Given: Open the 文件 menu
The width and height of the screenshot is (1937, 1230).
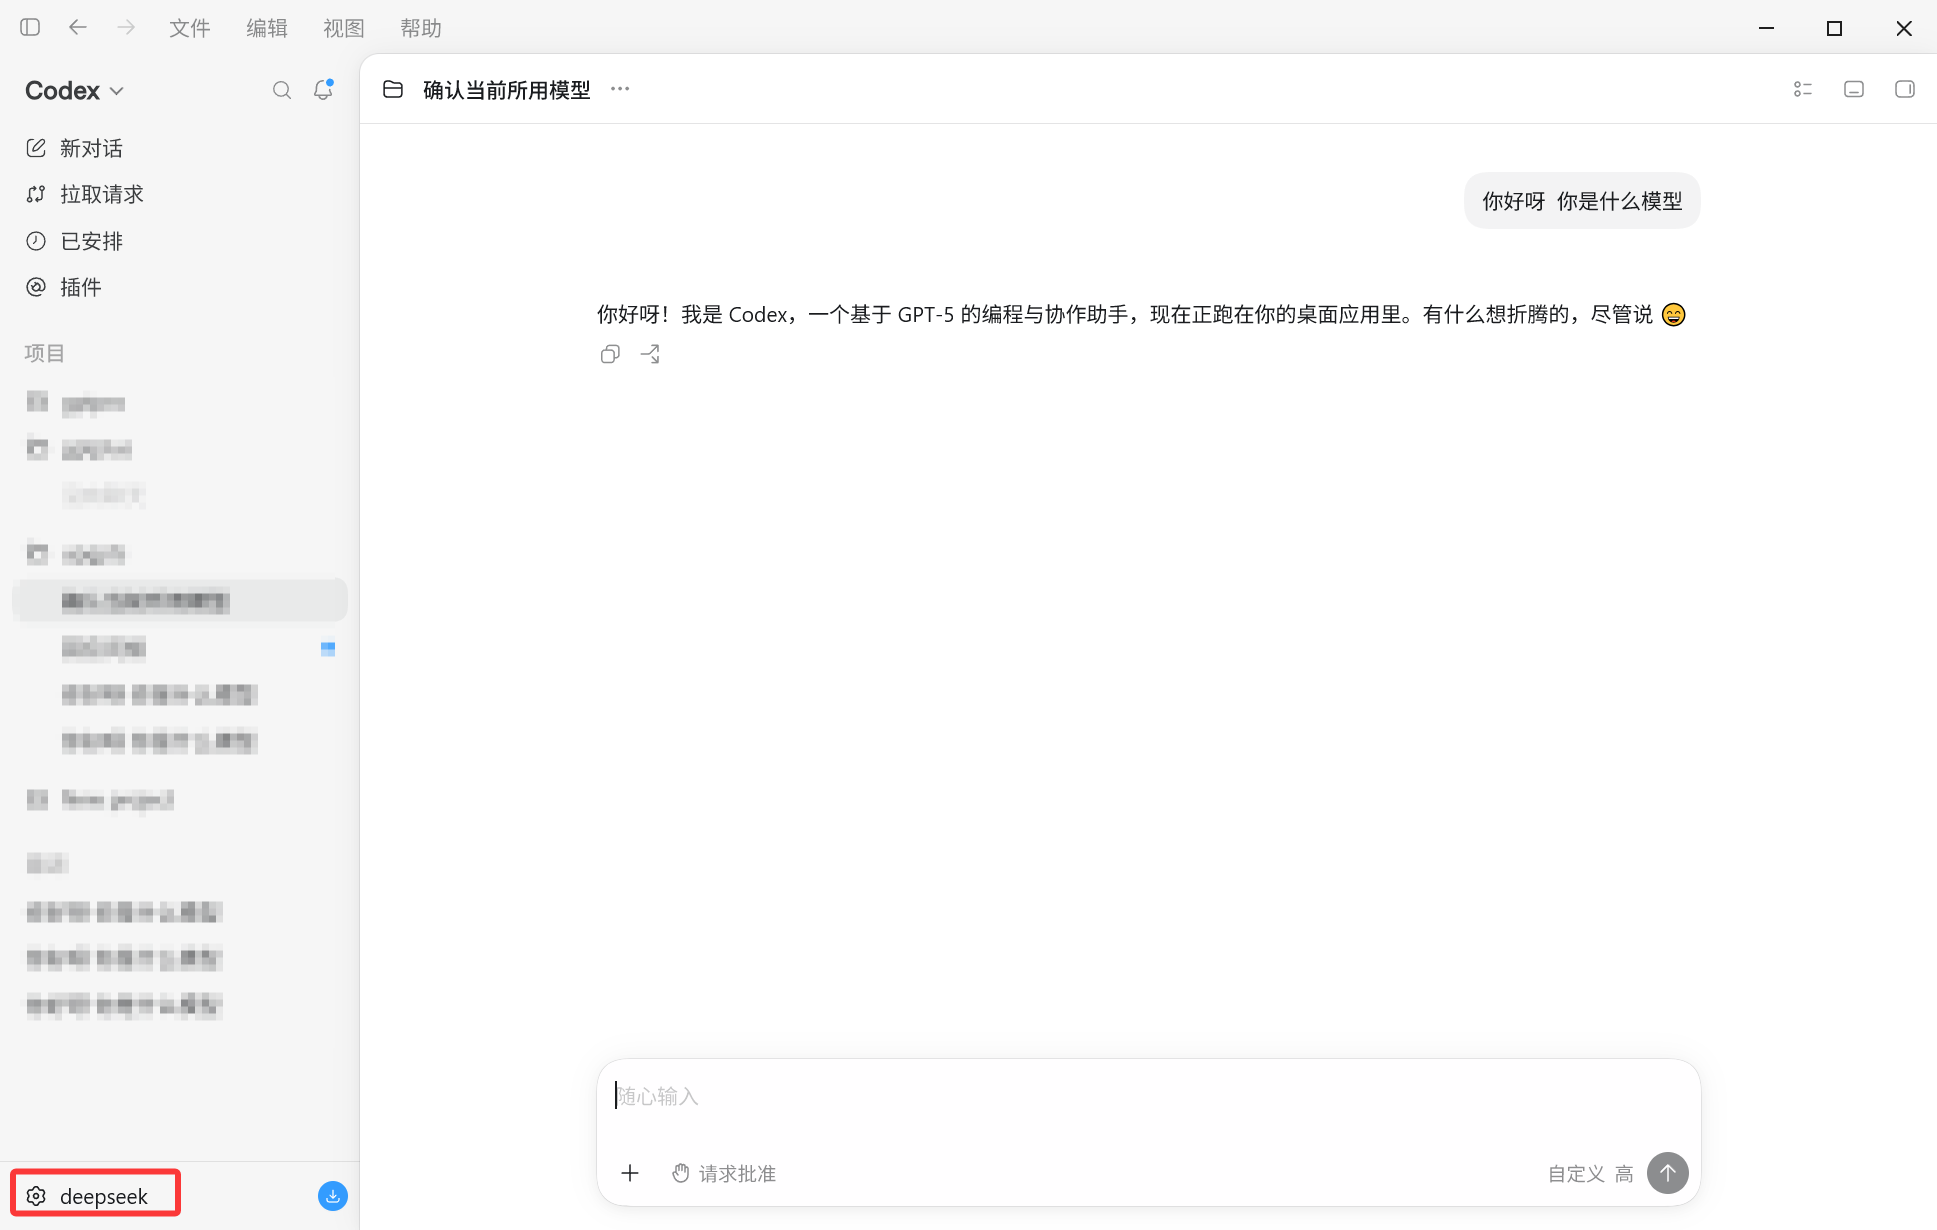Looking at the screenshot, I should point(189,28).
